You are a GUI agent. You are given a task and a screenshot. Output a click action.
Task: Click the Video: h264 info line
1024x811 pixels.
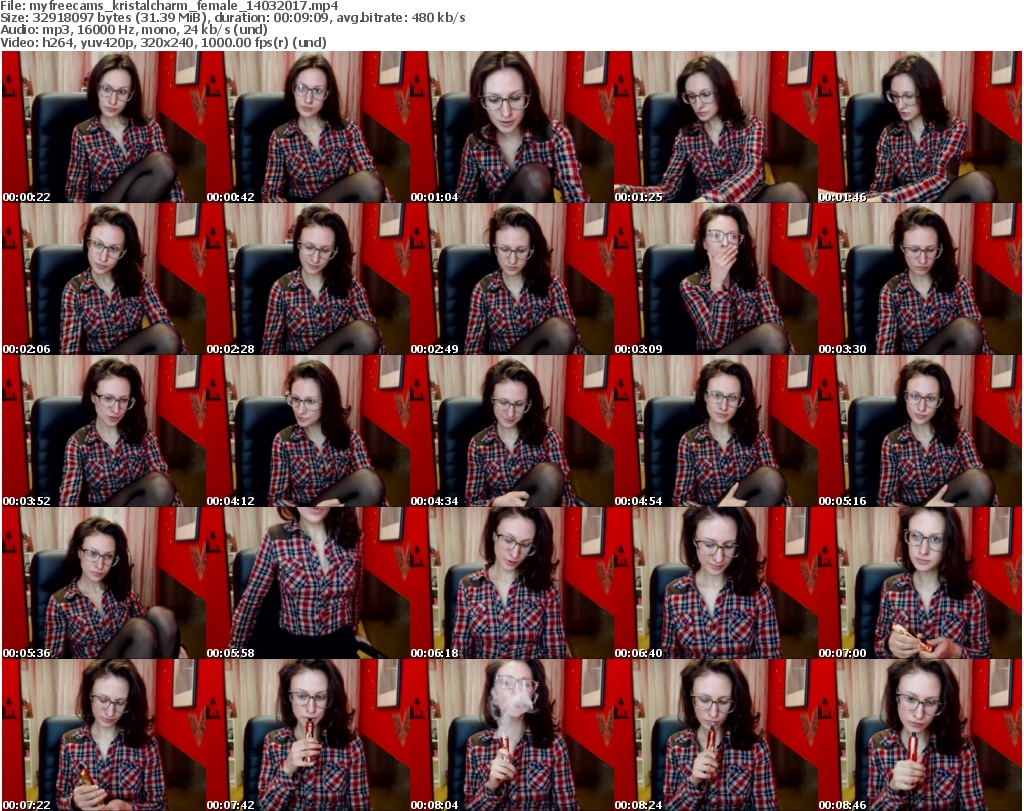(x=163, y=42)
